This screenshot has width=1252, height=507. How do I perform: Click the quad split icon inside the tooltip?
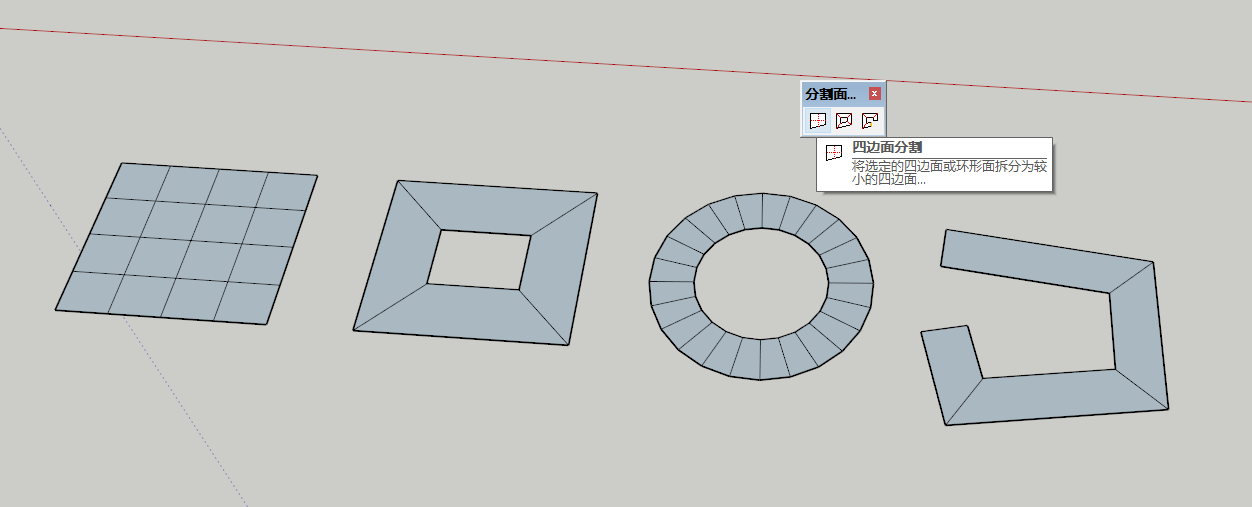point(832,153)
